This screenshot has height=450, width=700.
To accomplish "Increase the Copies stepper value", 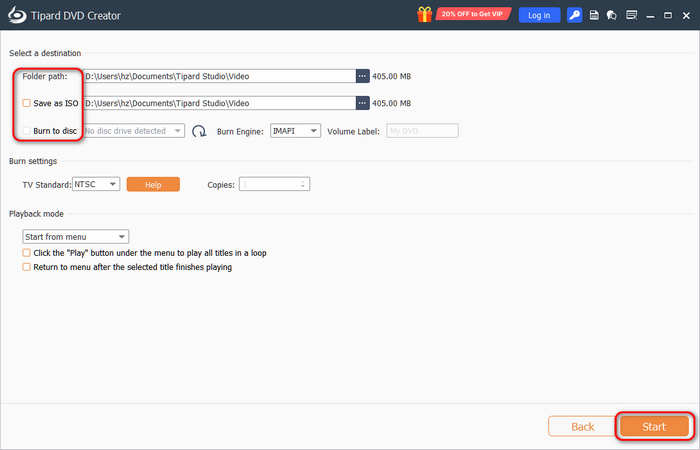I will [x=303, y=182].
